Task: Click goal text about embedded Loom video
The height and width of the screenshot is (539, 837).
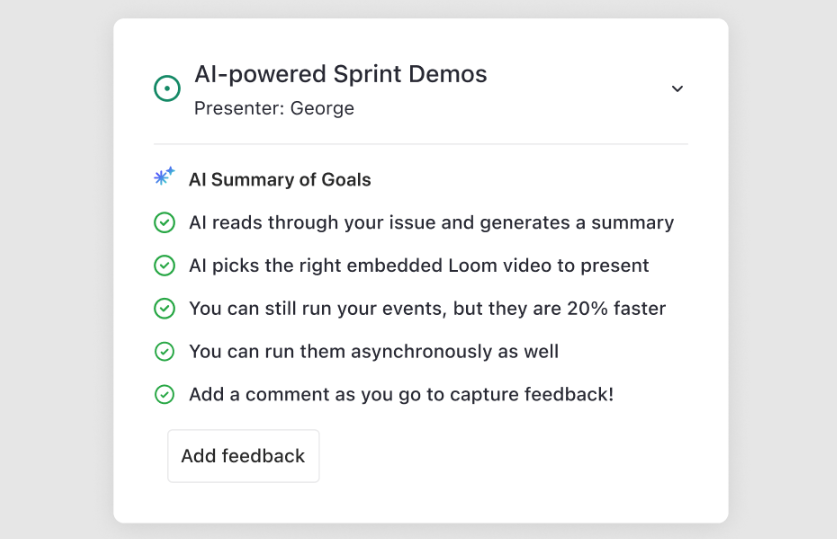Action: click(x=419, y=265)
